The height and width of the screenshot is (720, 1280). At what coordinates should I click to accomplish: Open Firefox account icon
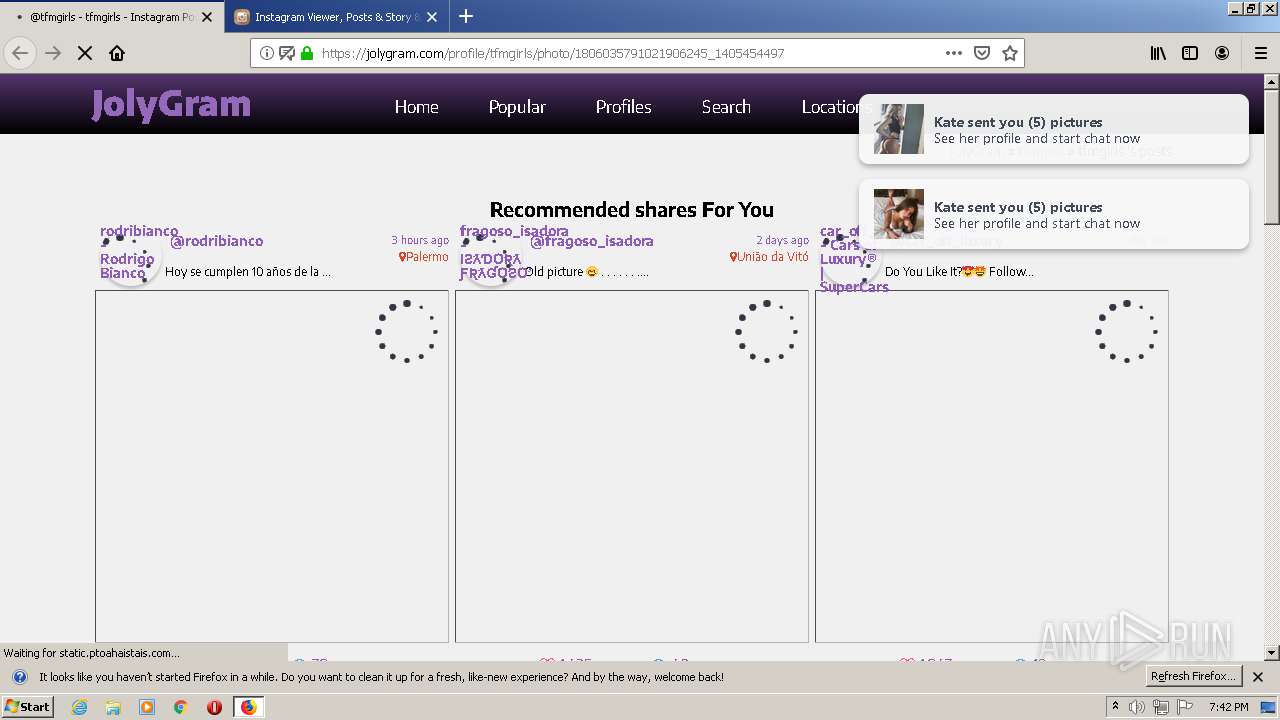click(x=1222, y=53)
